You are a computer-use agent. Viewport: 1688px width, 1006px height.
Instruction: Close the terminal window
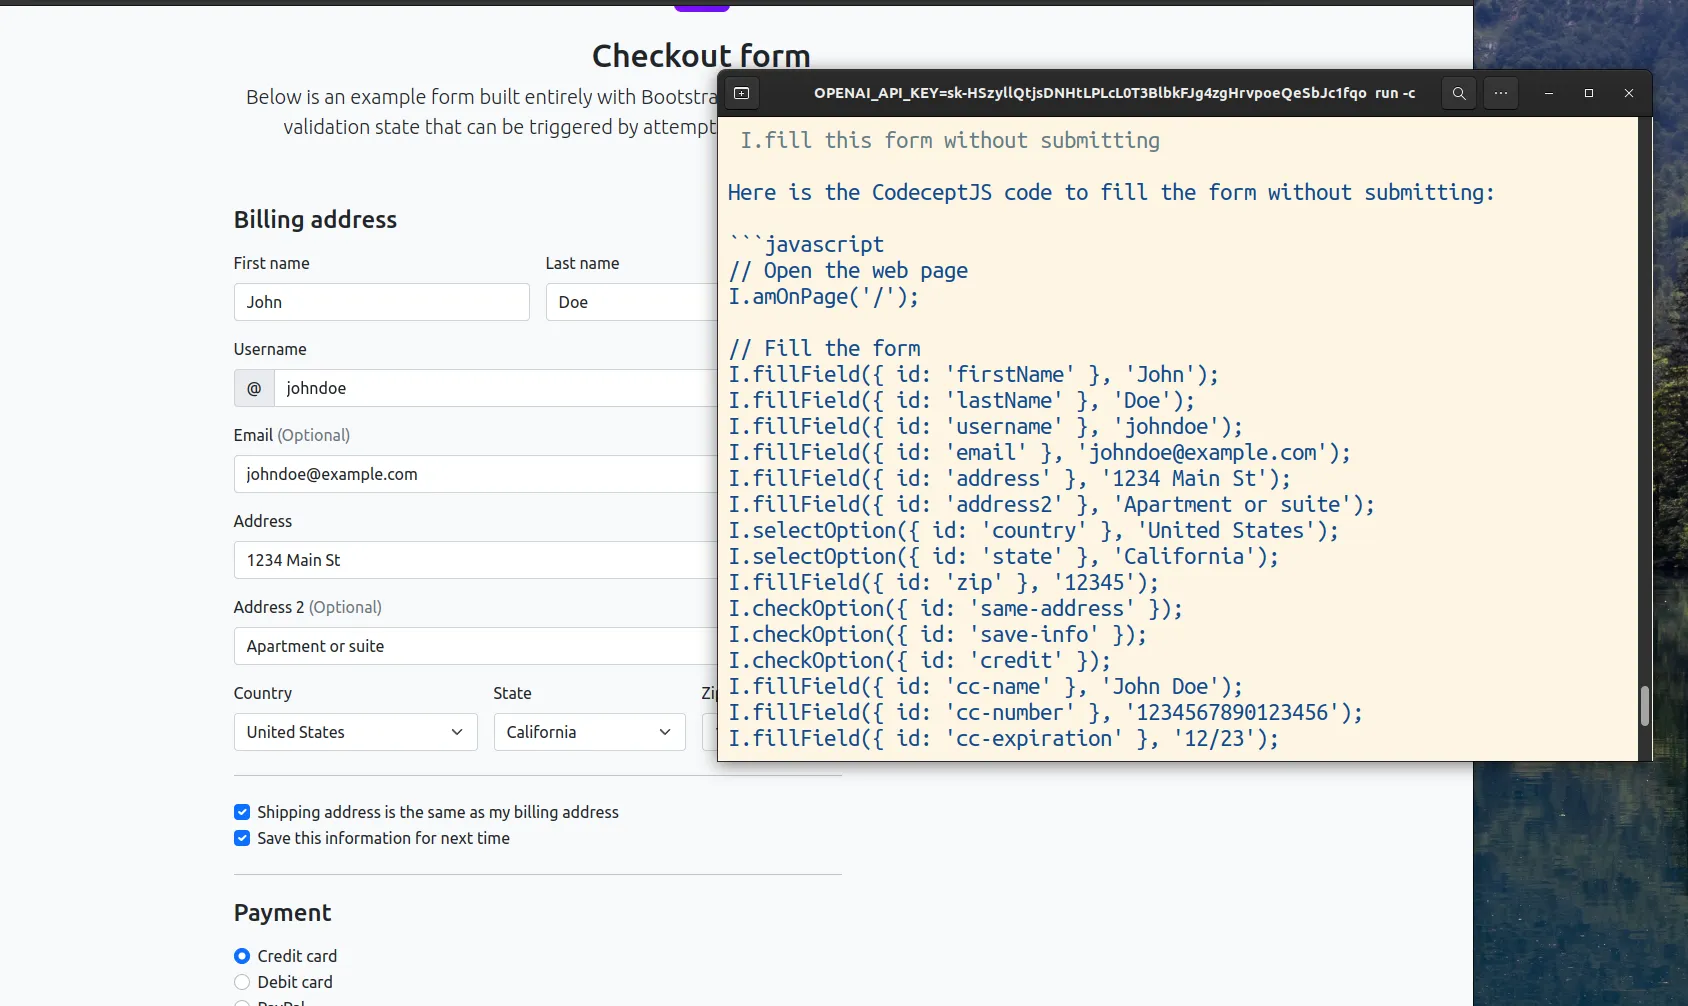point(1629,93)
